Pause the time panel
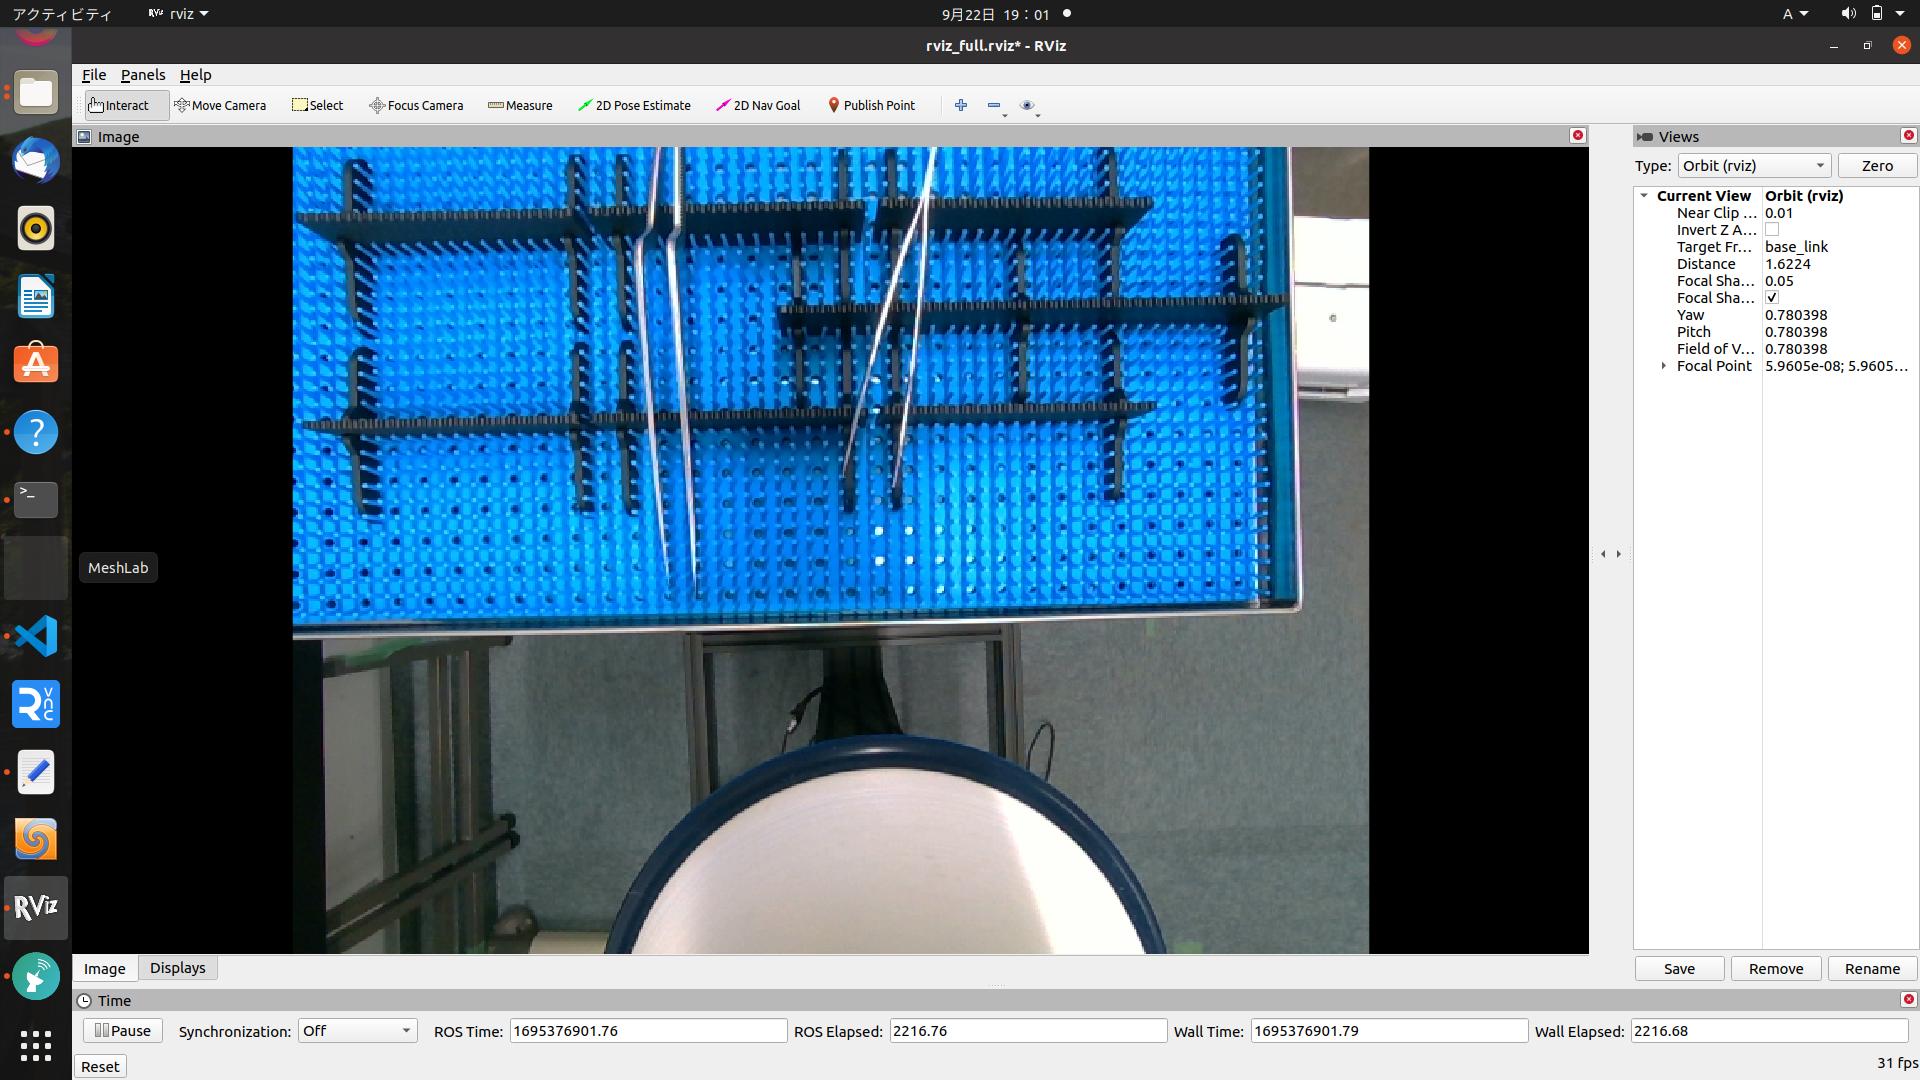This screenshot has width=1920, height=1080. 123,1031
